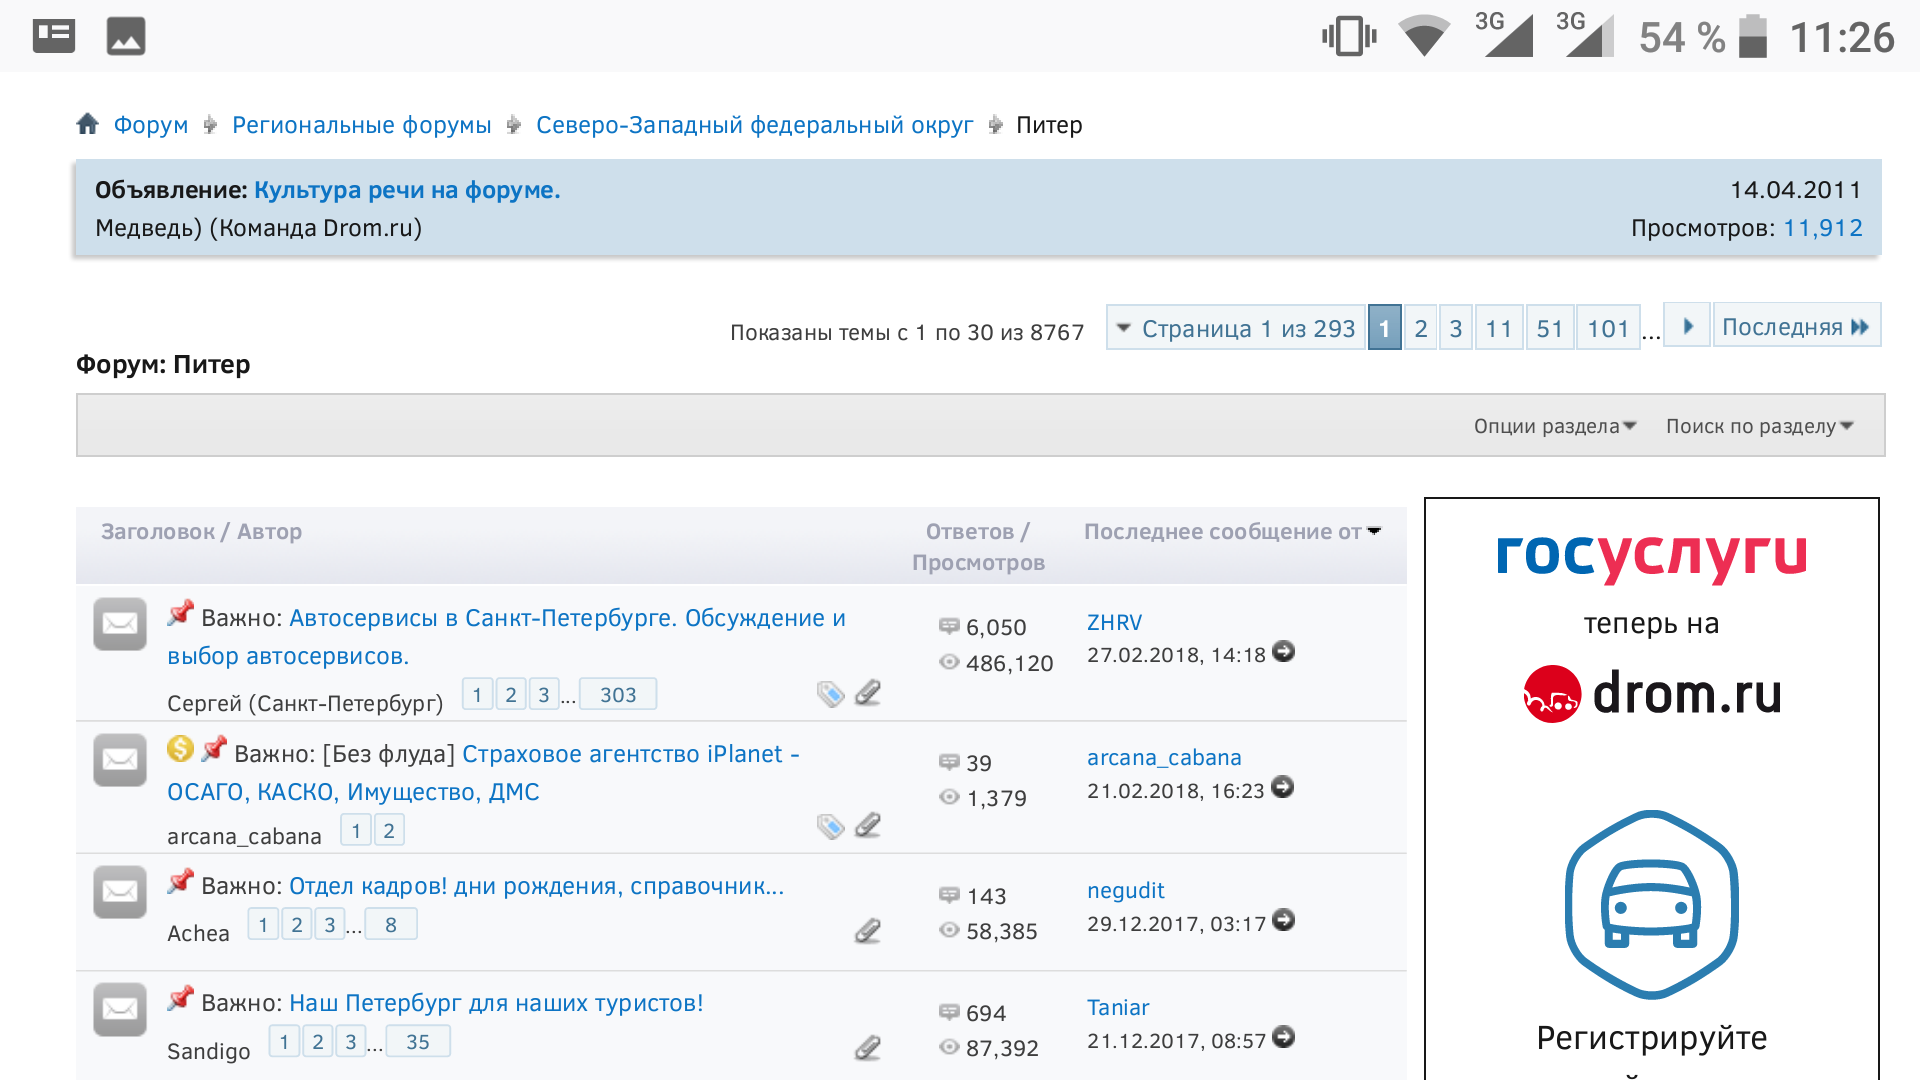
Task: Click the Последняя last page button
Action: (x=1795, y=327)
